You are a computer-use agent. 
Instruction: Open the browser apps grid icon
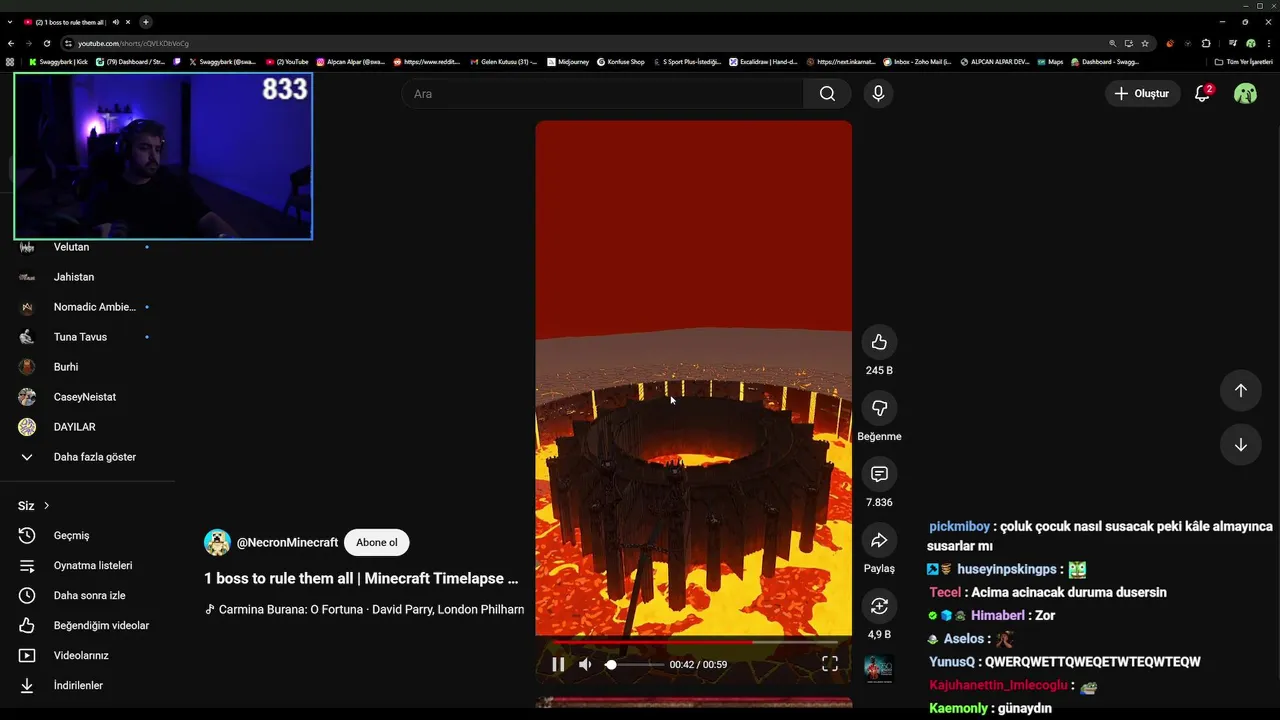point(11,62)
